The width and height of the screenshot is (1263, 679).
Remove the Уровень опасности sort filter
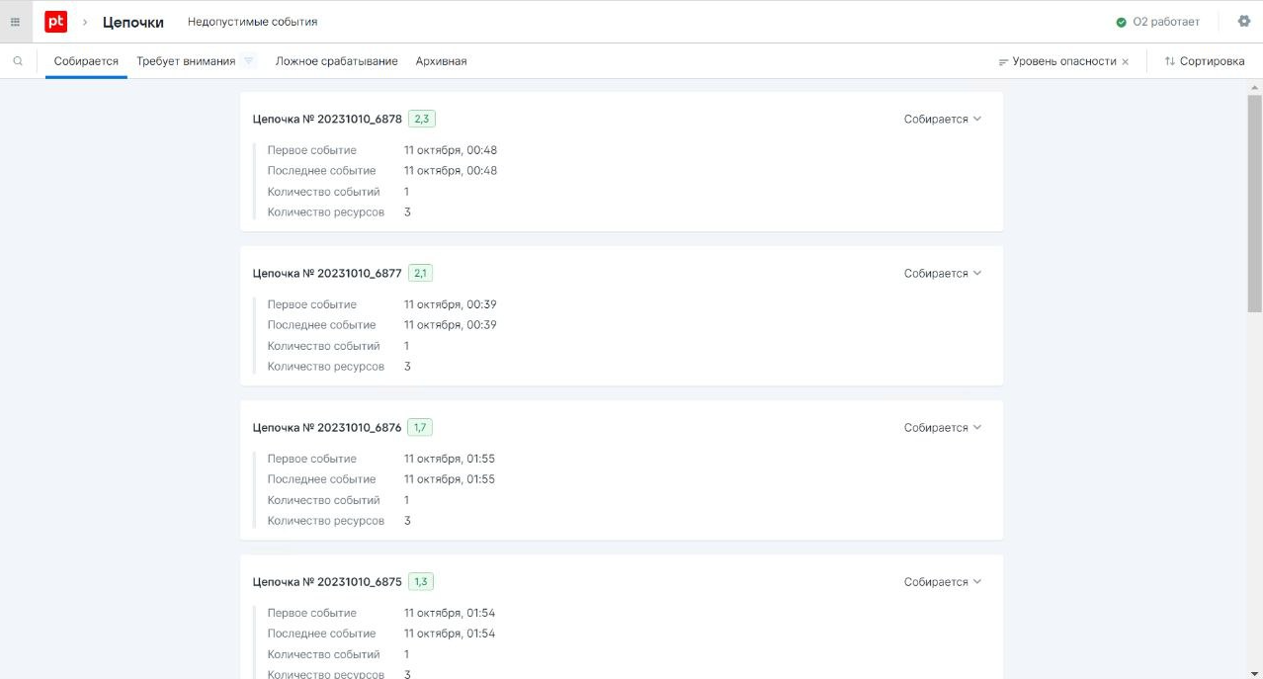tap(1125, 62)
